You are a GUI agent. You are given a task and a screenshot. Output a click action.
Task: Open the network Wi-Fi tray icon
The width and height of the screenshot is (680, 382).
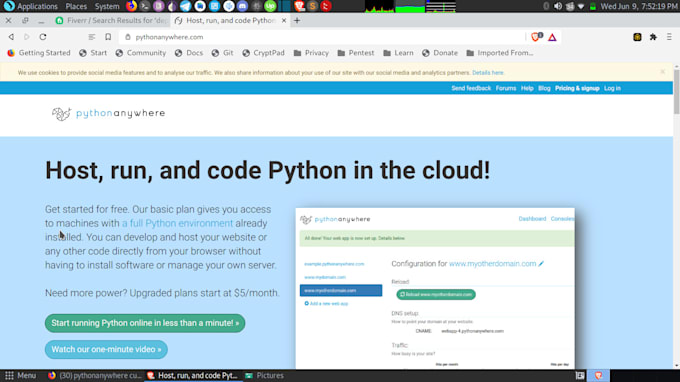581,6
